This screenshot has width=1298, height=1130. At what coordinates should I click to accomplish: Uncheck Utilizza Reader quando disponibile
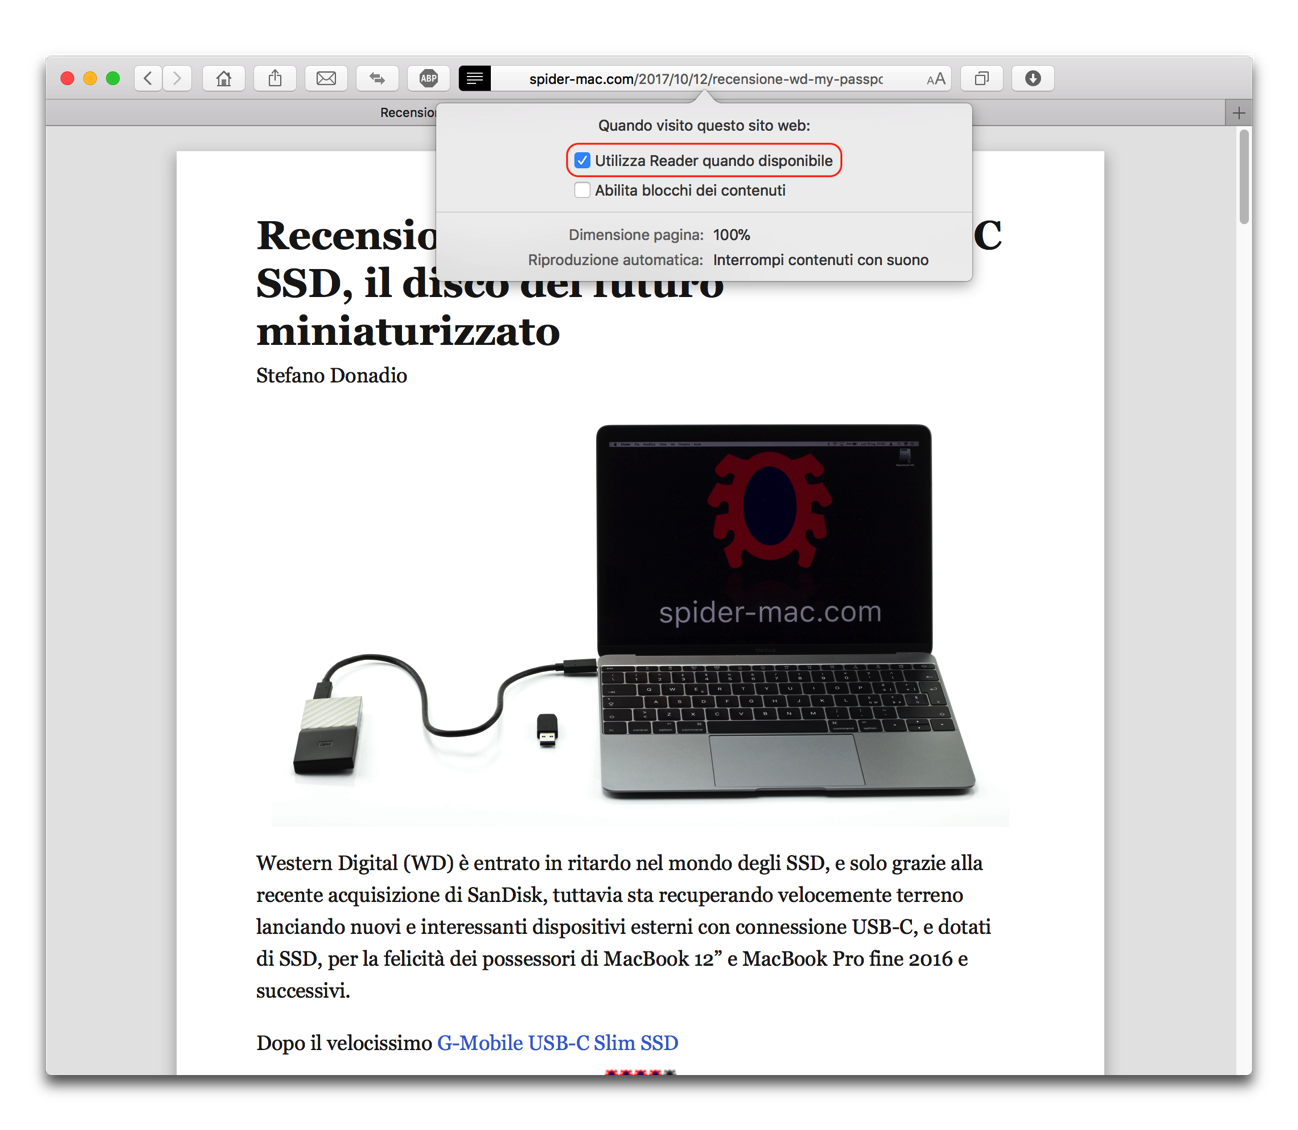click(582, 160)
